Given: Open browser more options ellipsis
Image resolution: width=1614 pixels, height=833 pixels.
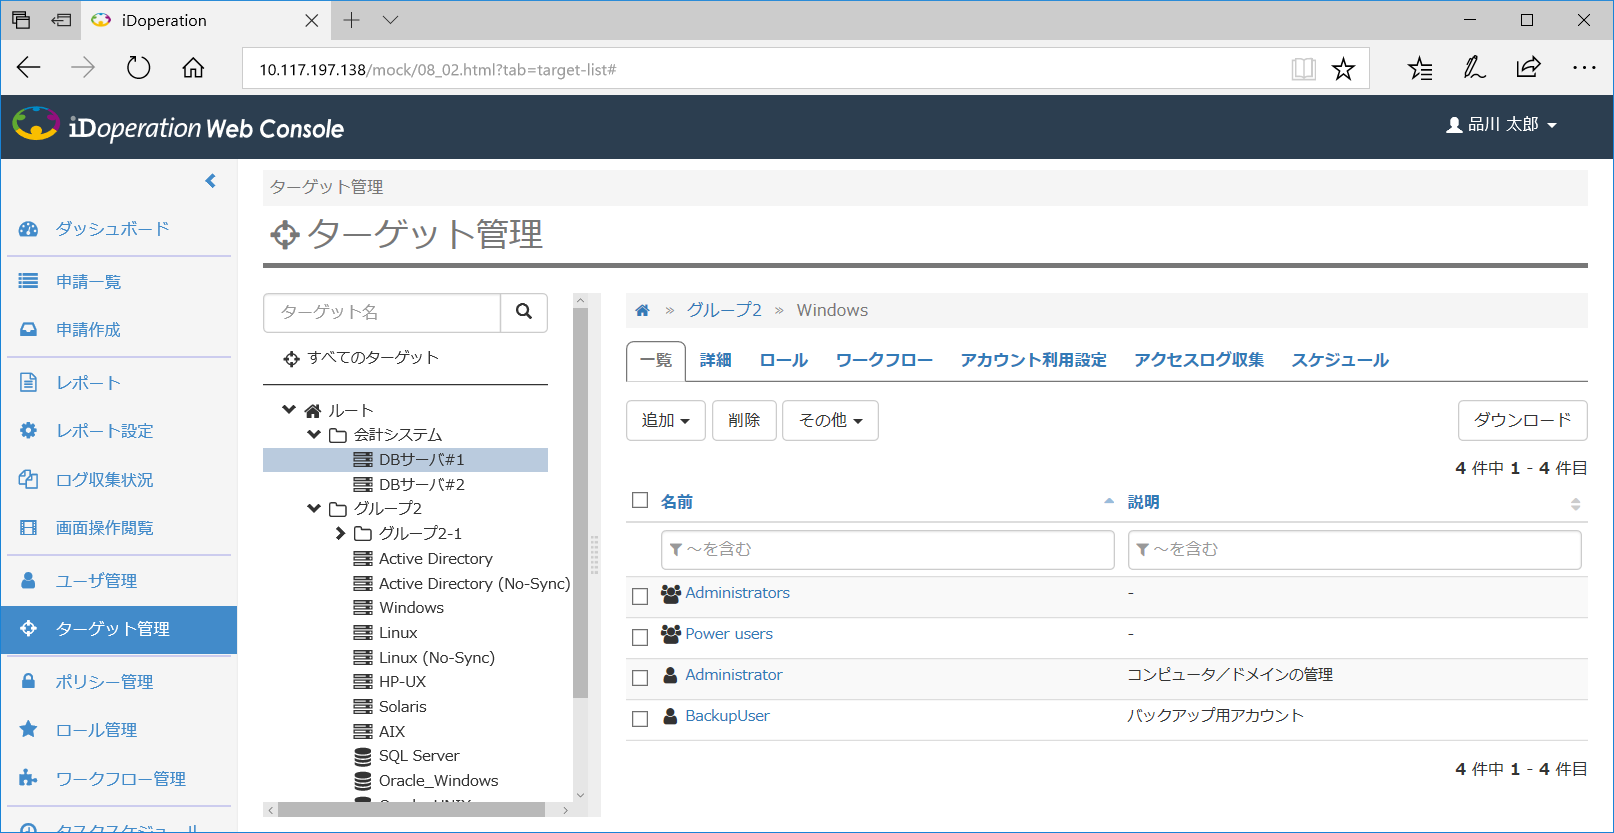Looking at the screenshot, I should click(x=1584, y=67).
